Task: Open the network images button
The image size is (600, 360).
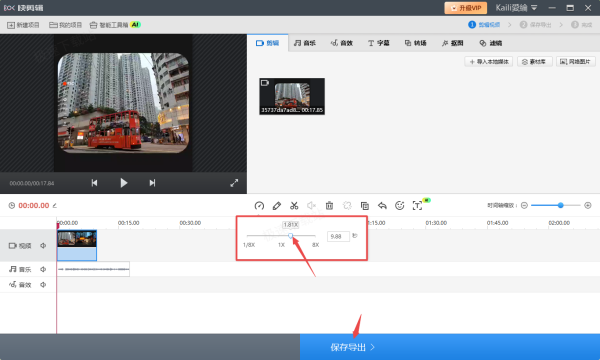Action: click(576, 62)
